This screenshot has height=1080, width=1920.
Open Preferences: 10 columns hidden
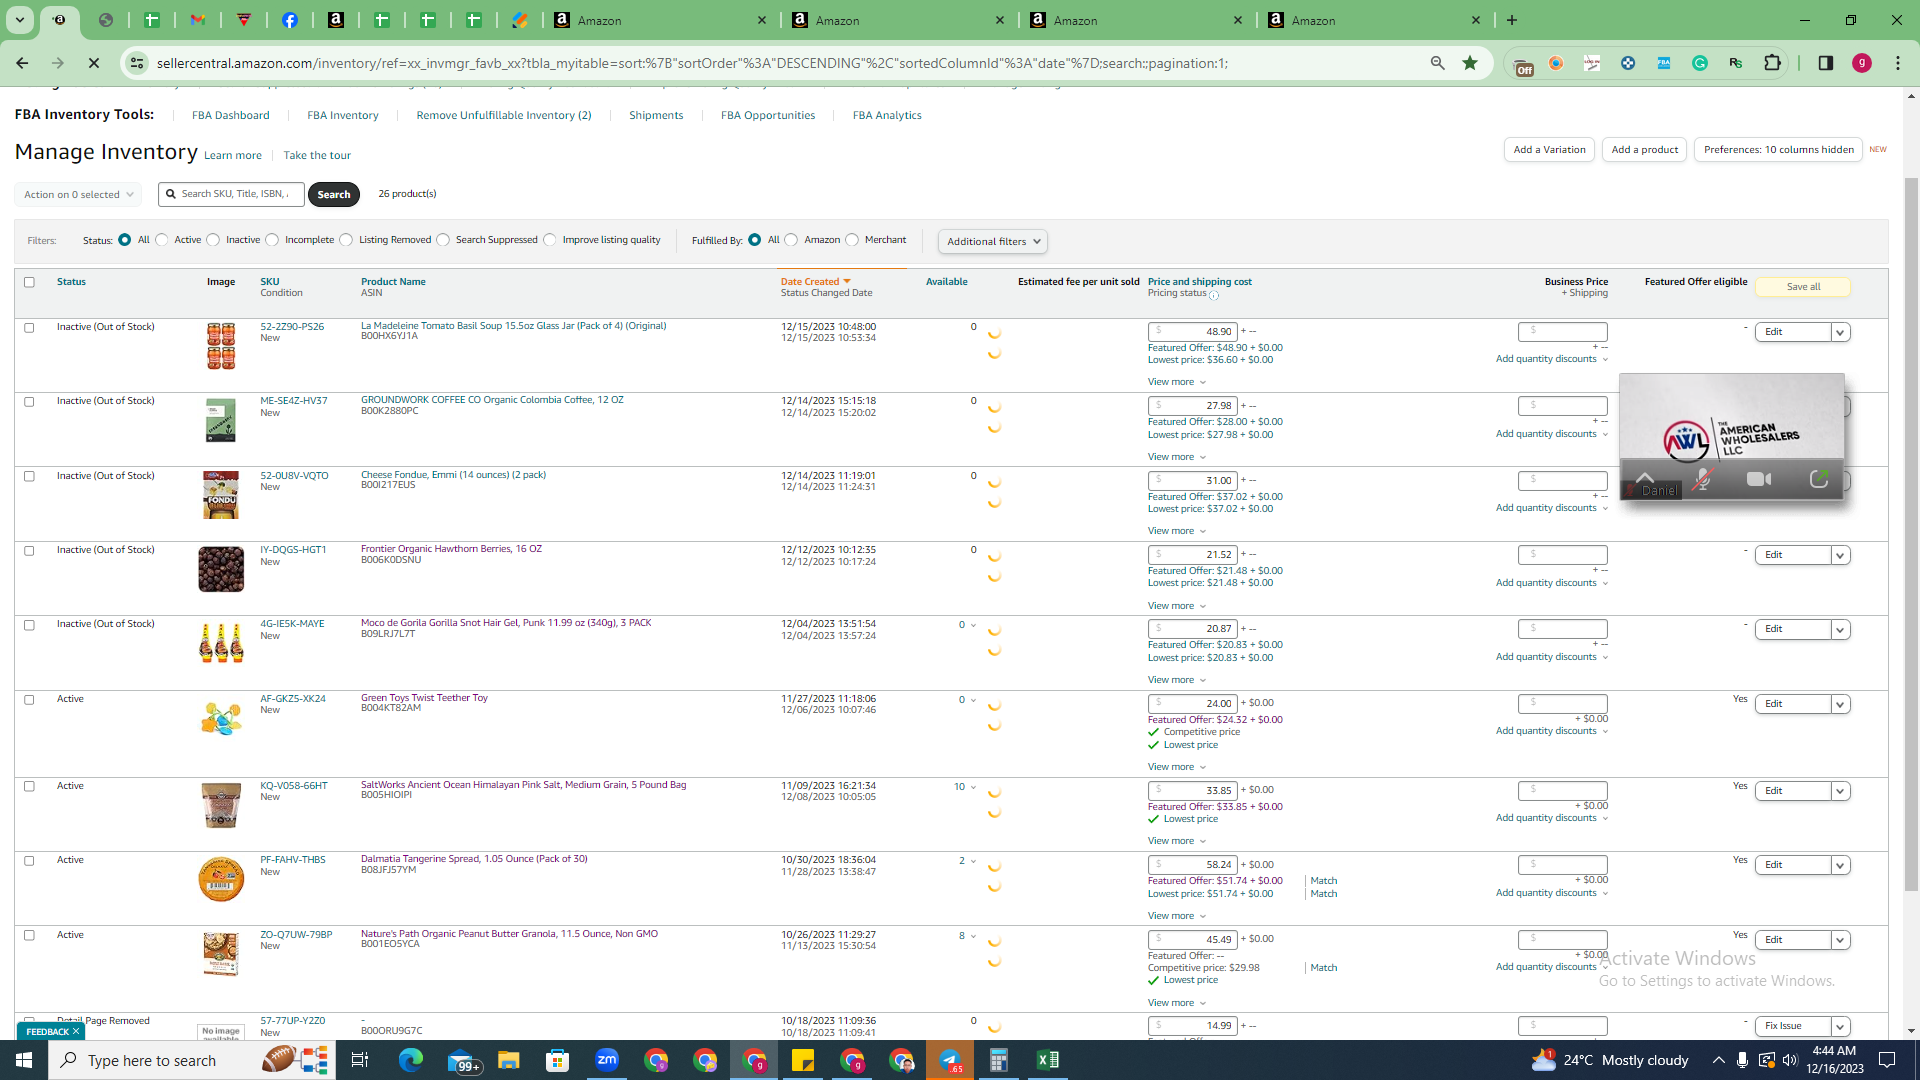[1778, 150]
